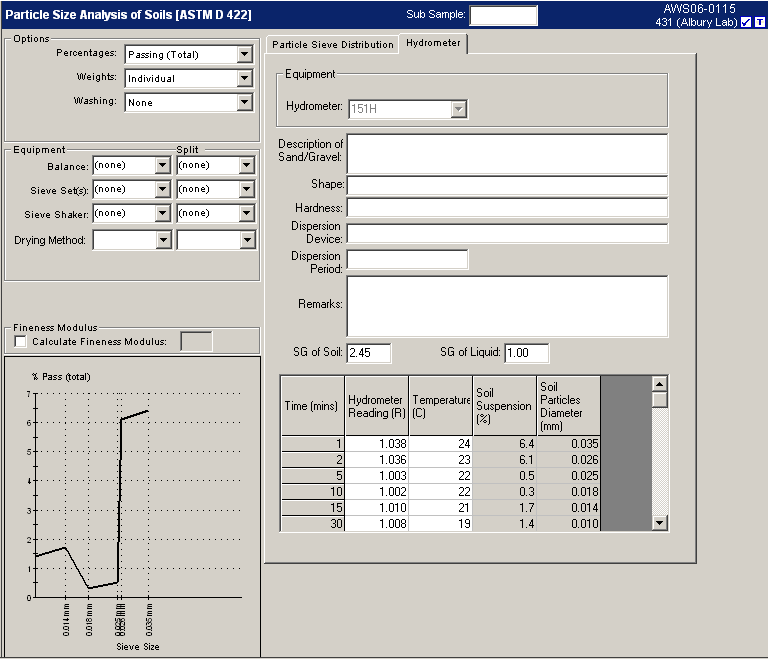Open the Drying Method dropdown

(163, 240)
